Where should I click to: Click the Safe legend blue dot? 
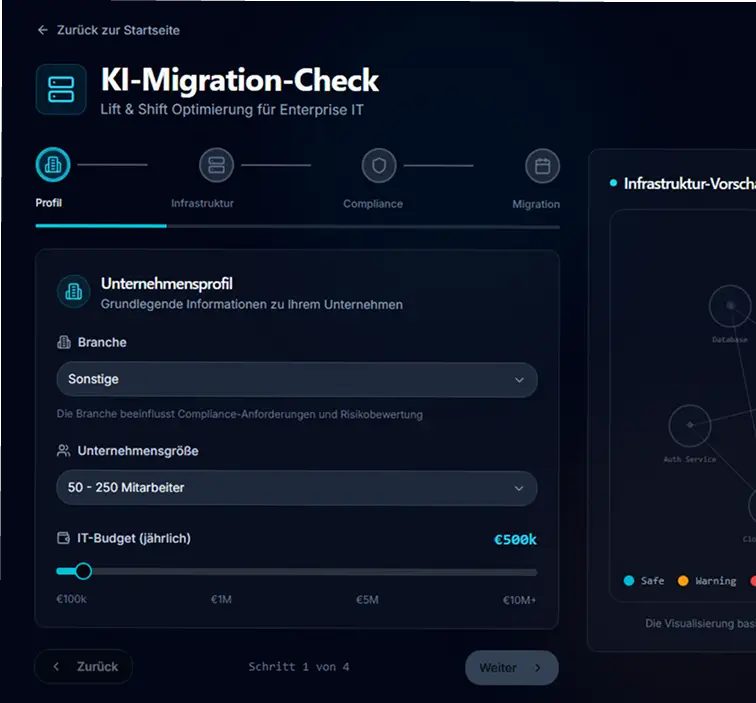pyautogui.click(x=629, y=581)
